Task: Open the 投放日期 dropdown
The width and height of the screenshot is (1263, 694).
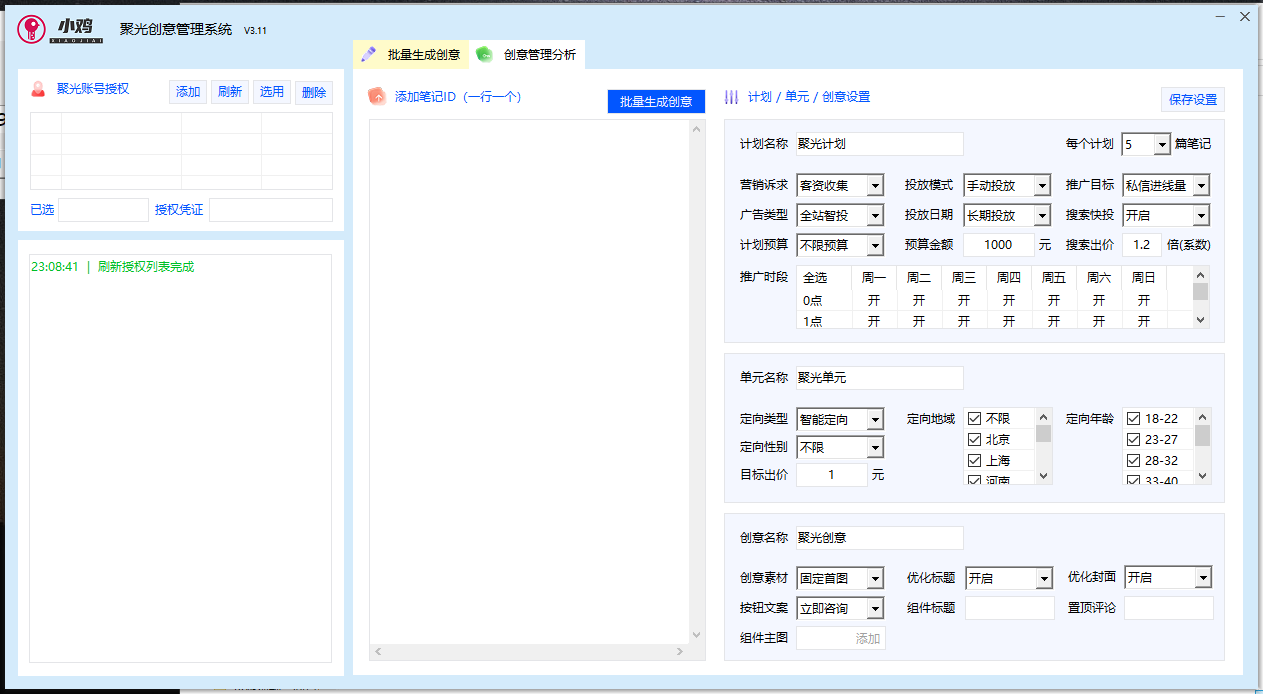Action: [x=1042, y=215]
